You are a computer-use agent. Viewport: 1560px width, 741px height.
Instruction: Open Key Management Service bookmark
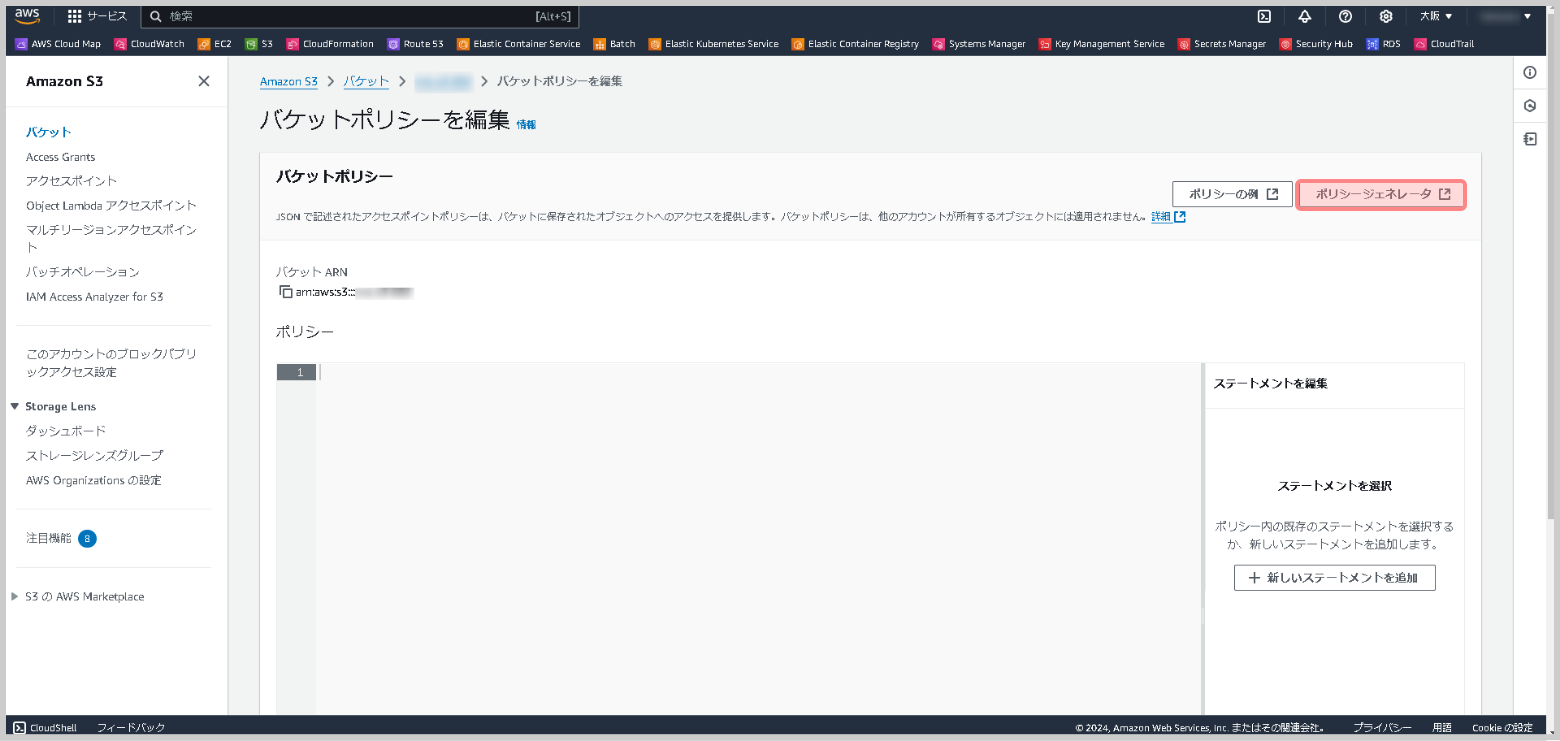pos(1101,44)
